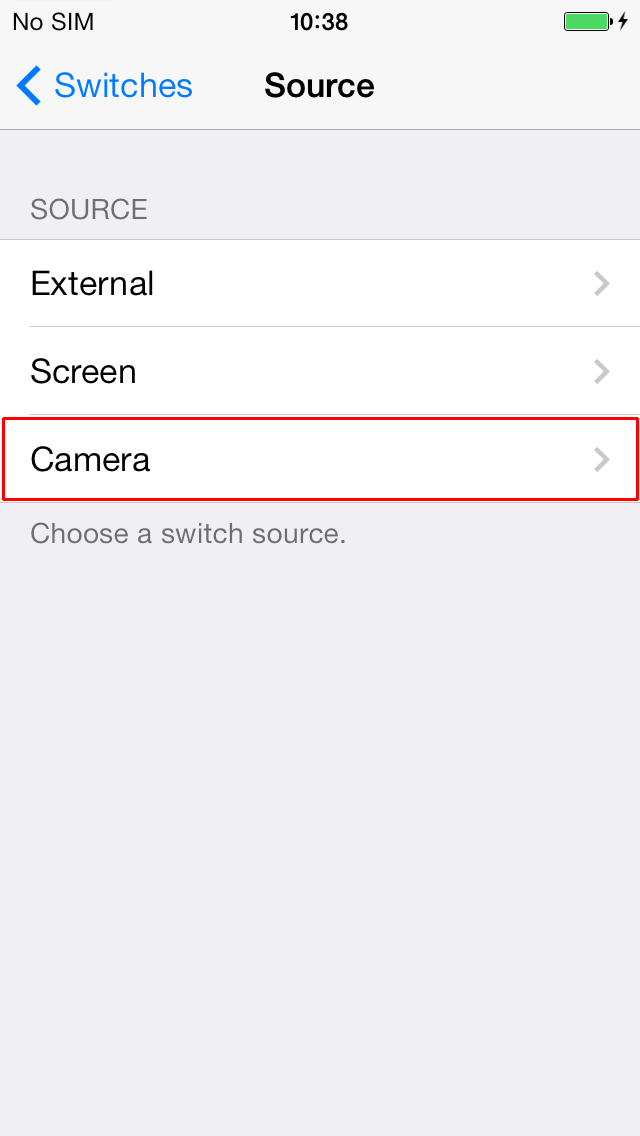Tap the SOURCE section header
The height and width of the screenshot is (1136, 640).
[x=89, y=209]
